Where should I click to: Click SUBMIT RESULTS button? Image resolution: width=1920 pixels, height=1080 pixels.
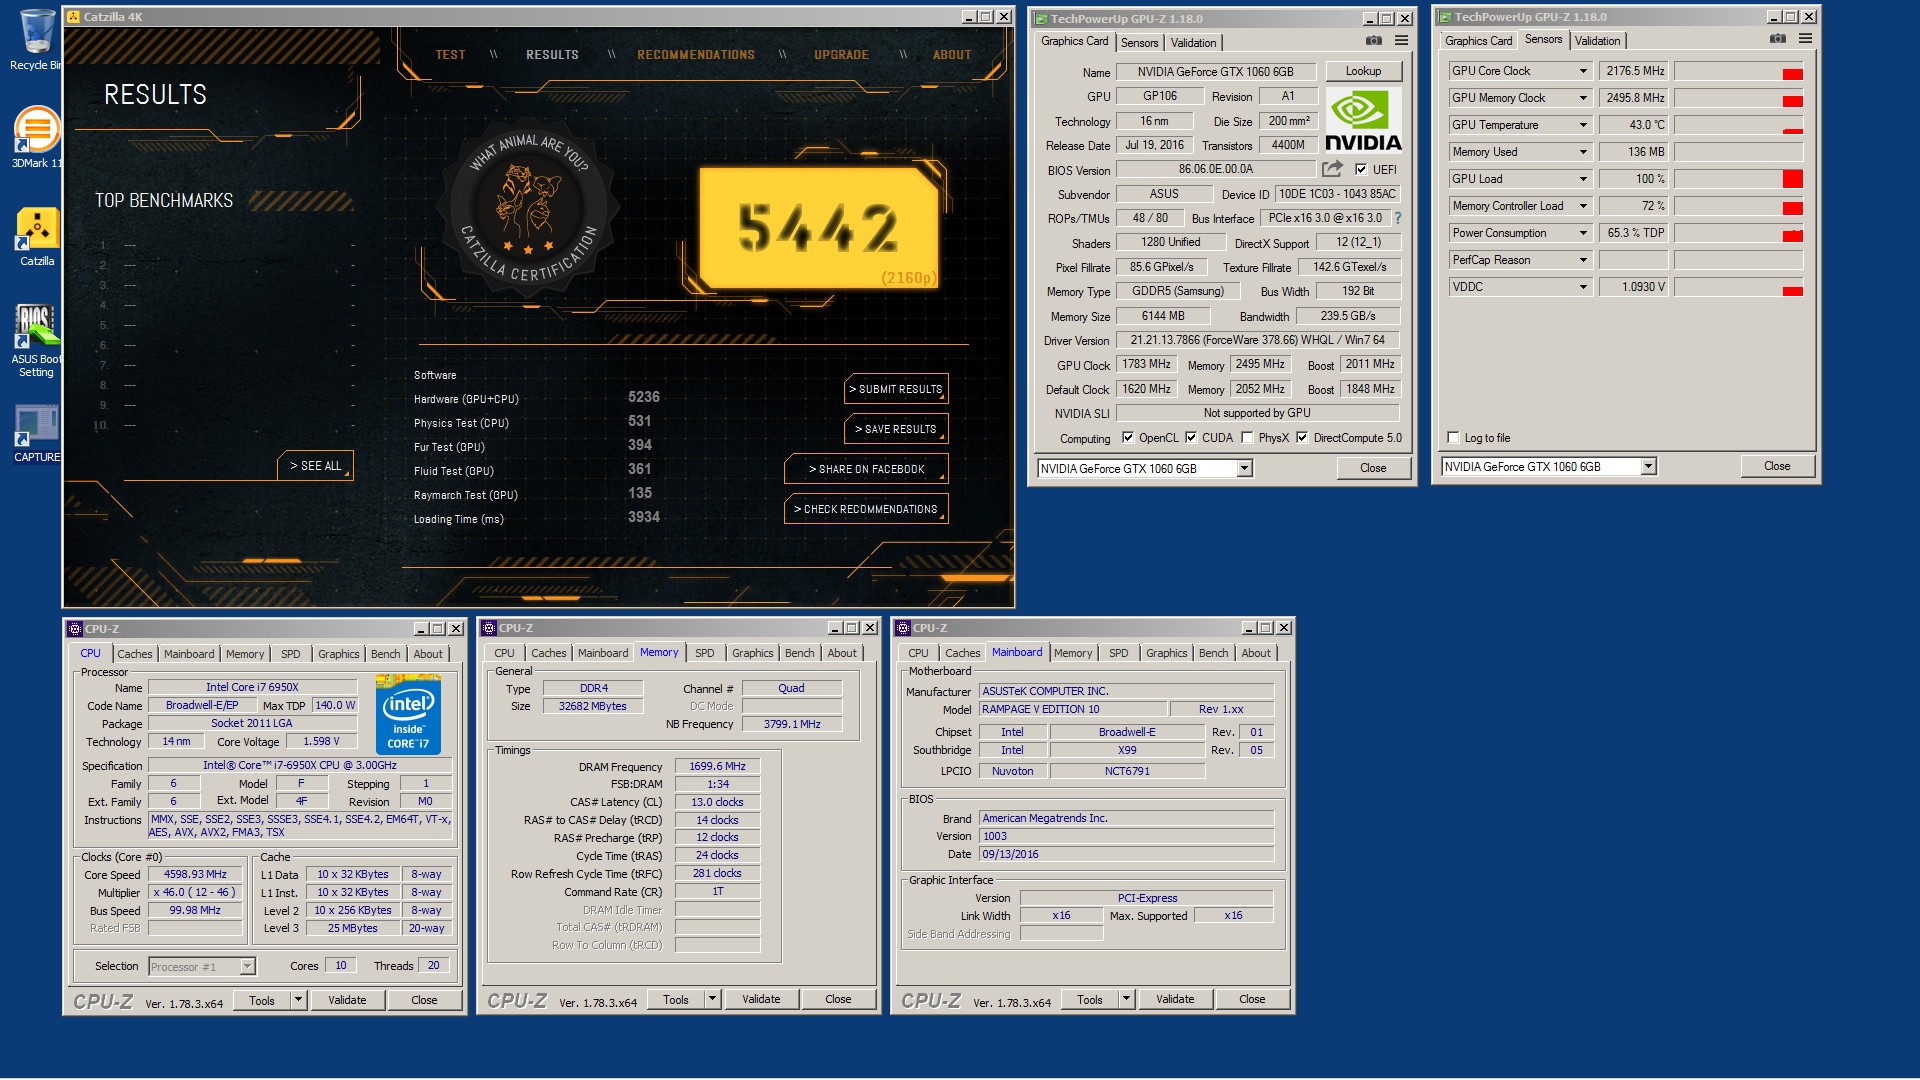coord(896,389)
